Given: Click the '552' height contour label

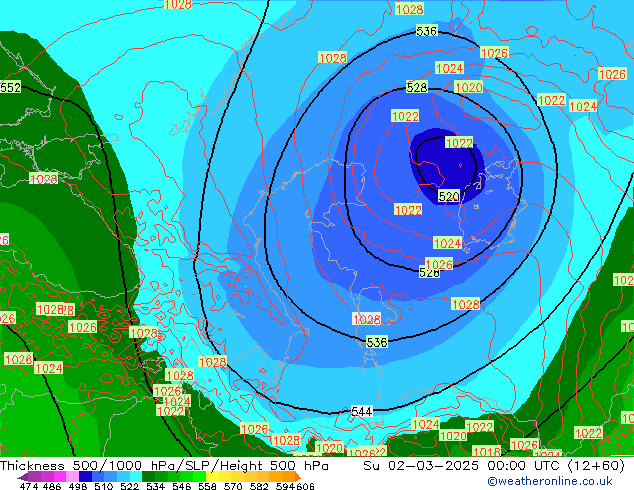Looking at the screenshot, I should coord(10,87).
